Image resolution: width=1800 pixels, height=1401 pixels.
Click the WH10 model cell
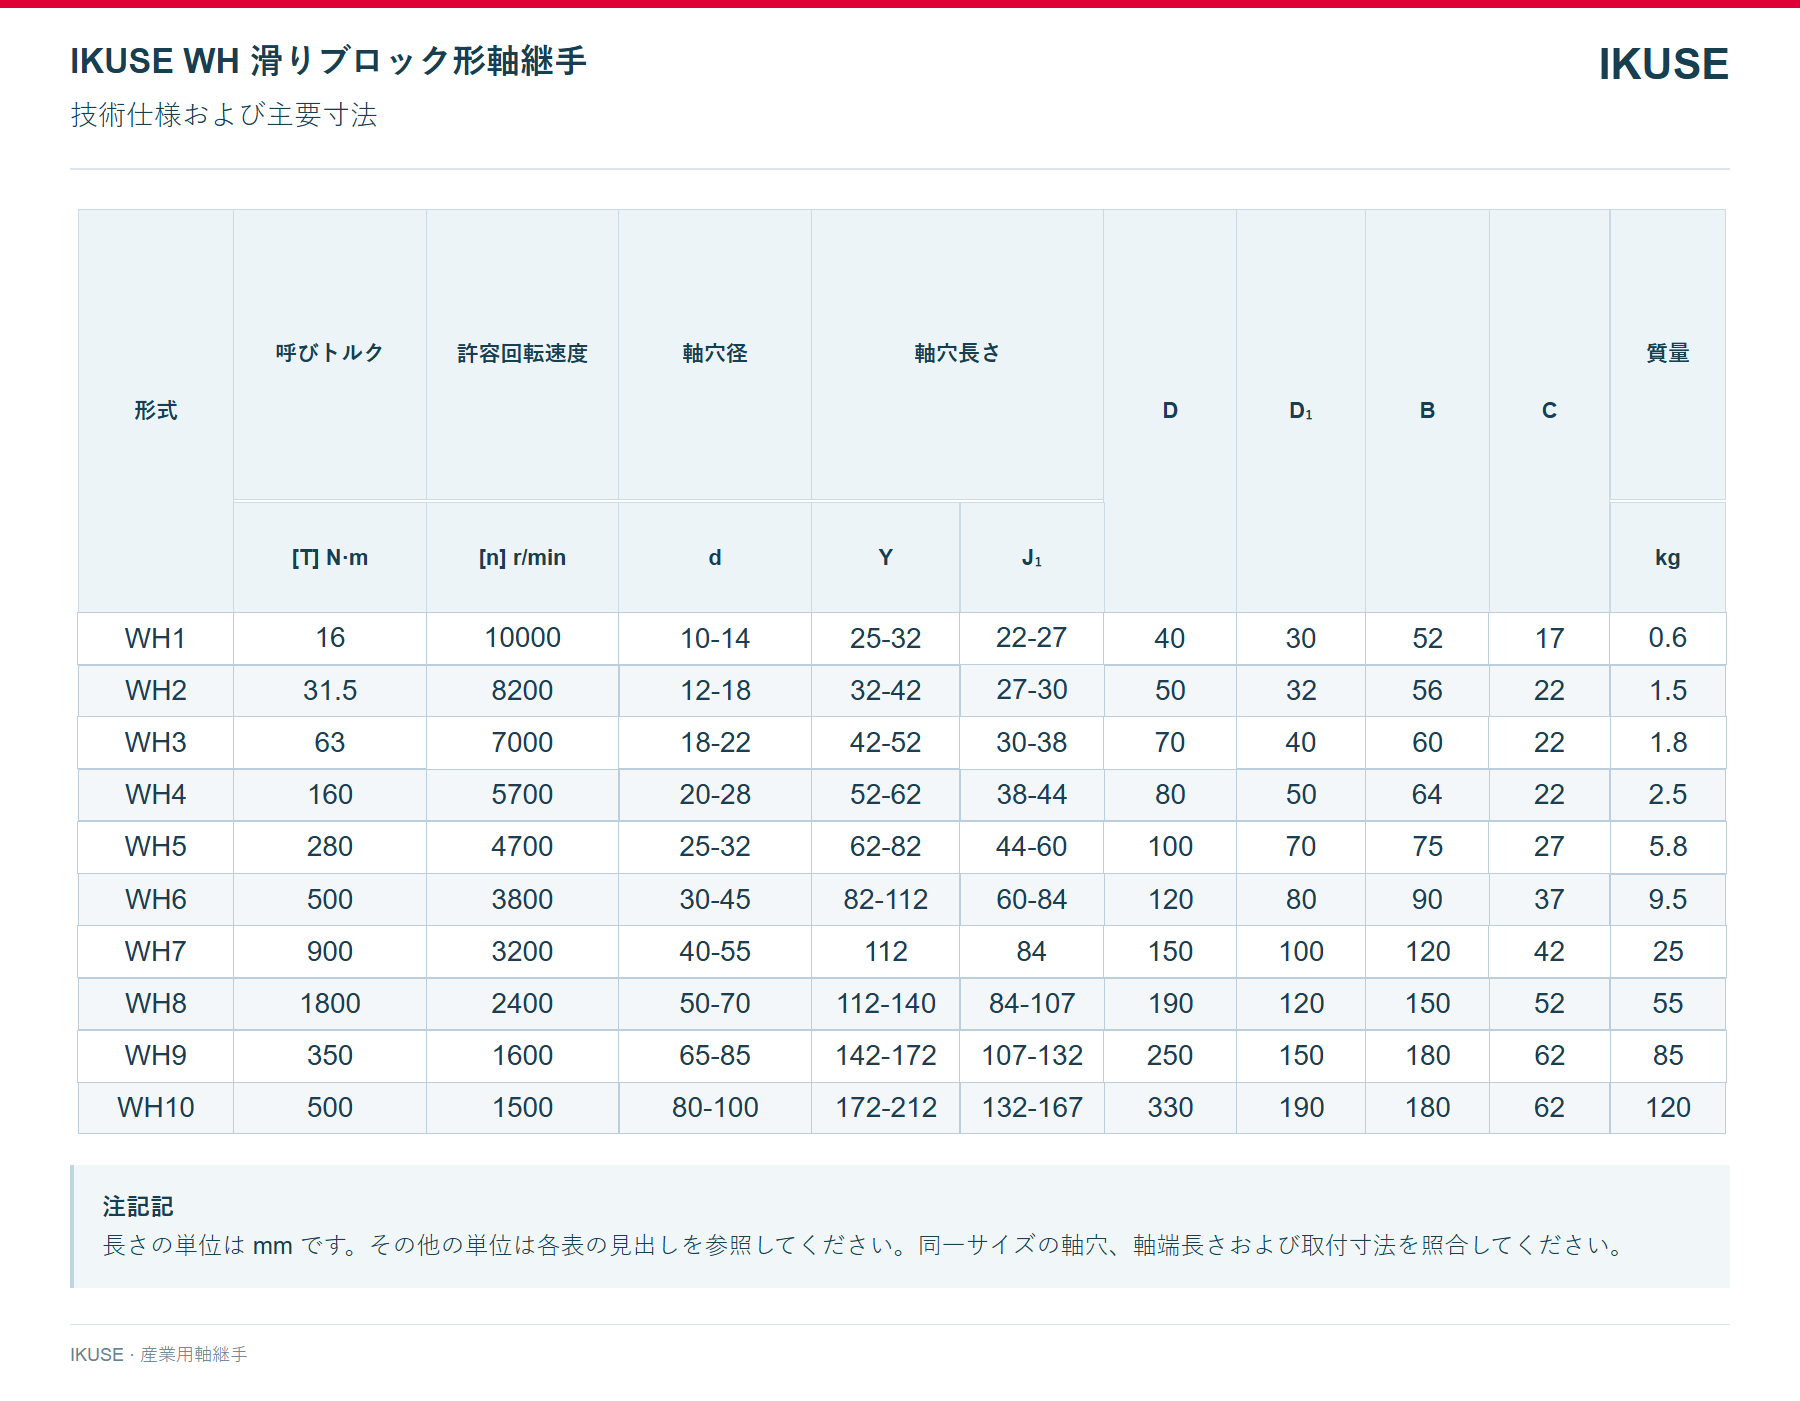click(156, 1107)
